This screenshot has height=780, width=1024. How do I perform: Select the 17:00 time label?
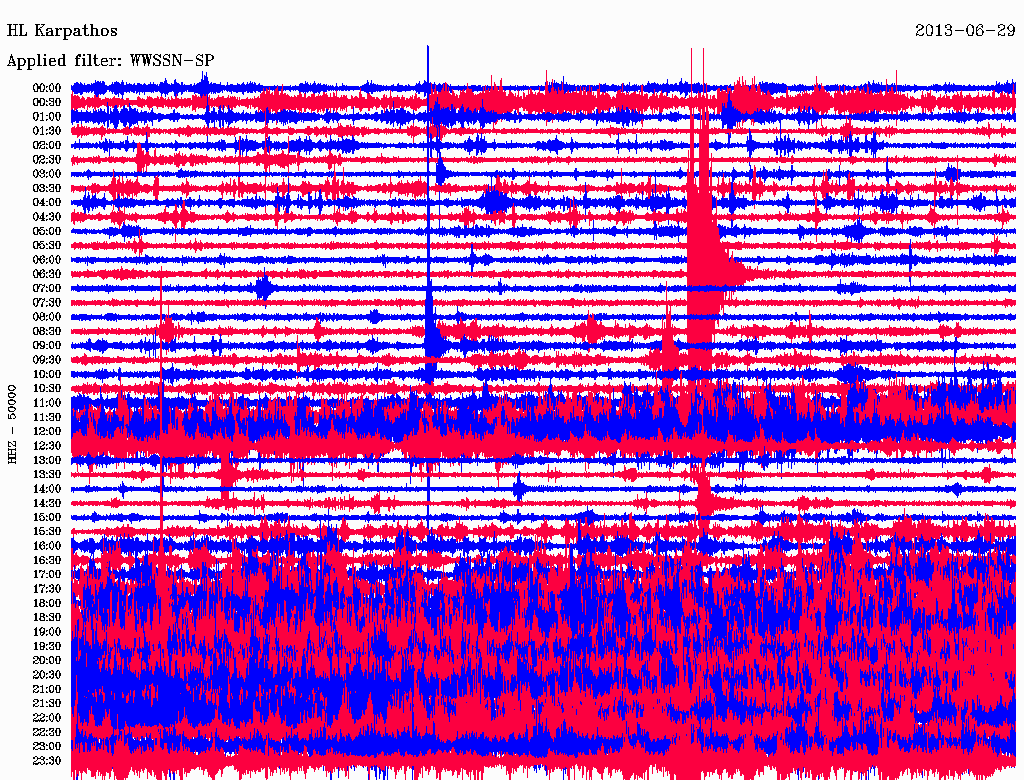47,574
